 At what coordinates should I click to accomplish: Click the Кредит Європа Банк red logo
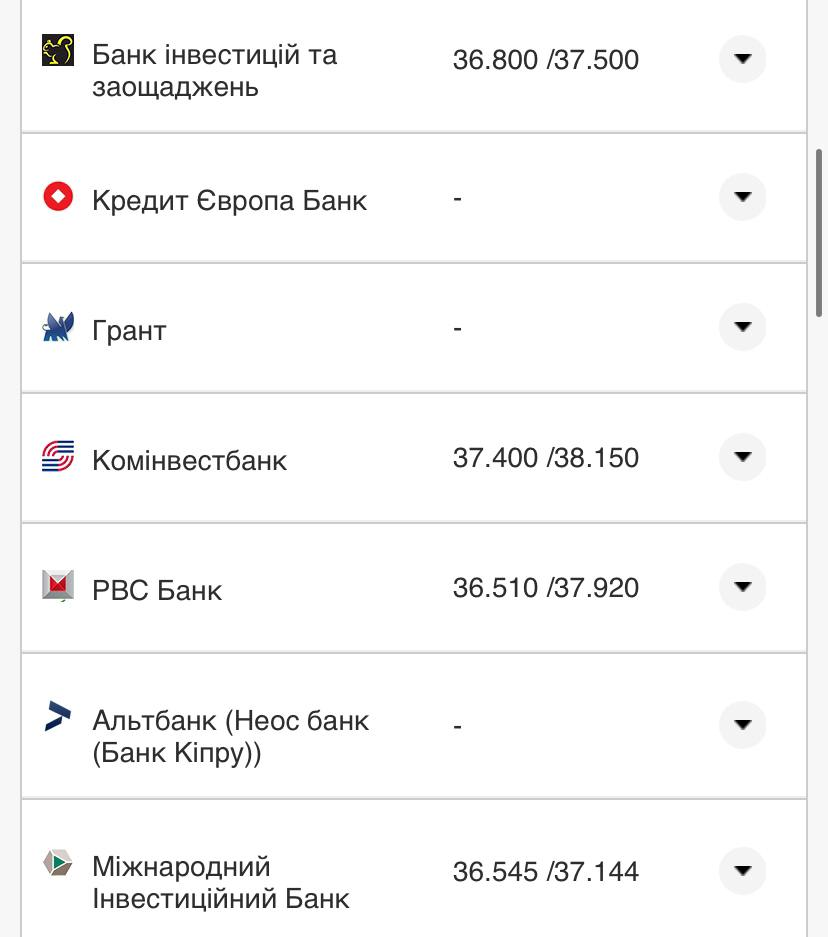pos(58,196)
